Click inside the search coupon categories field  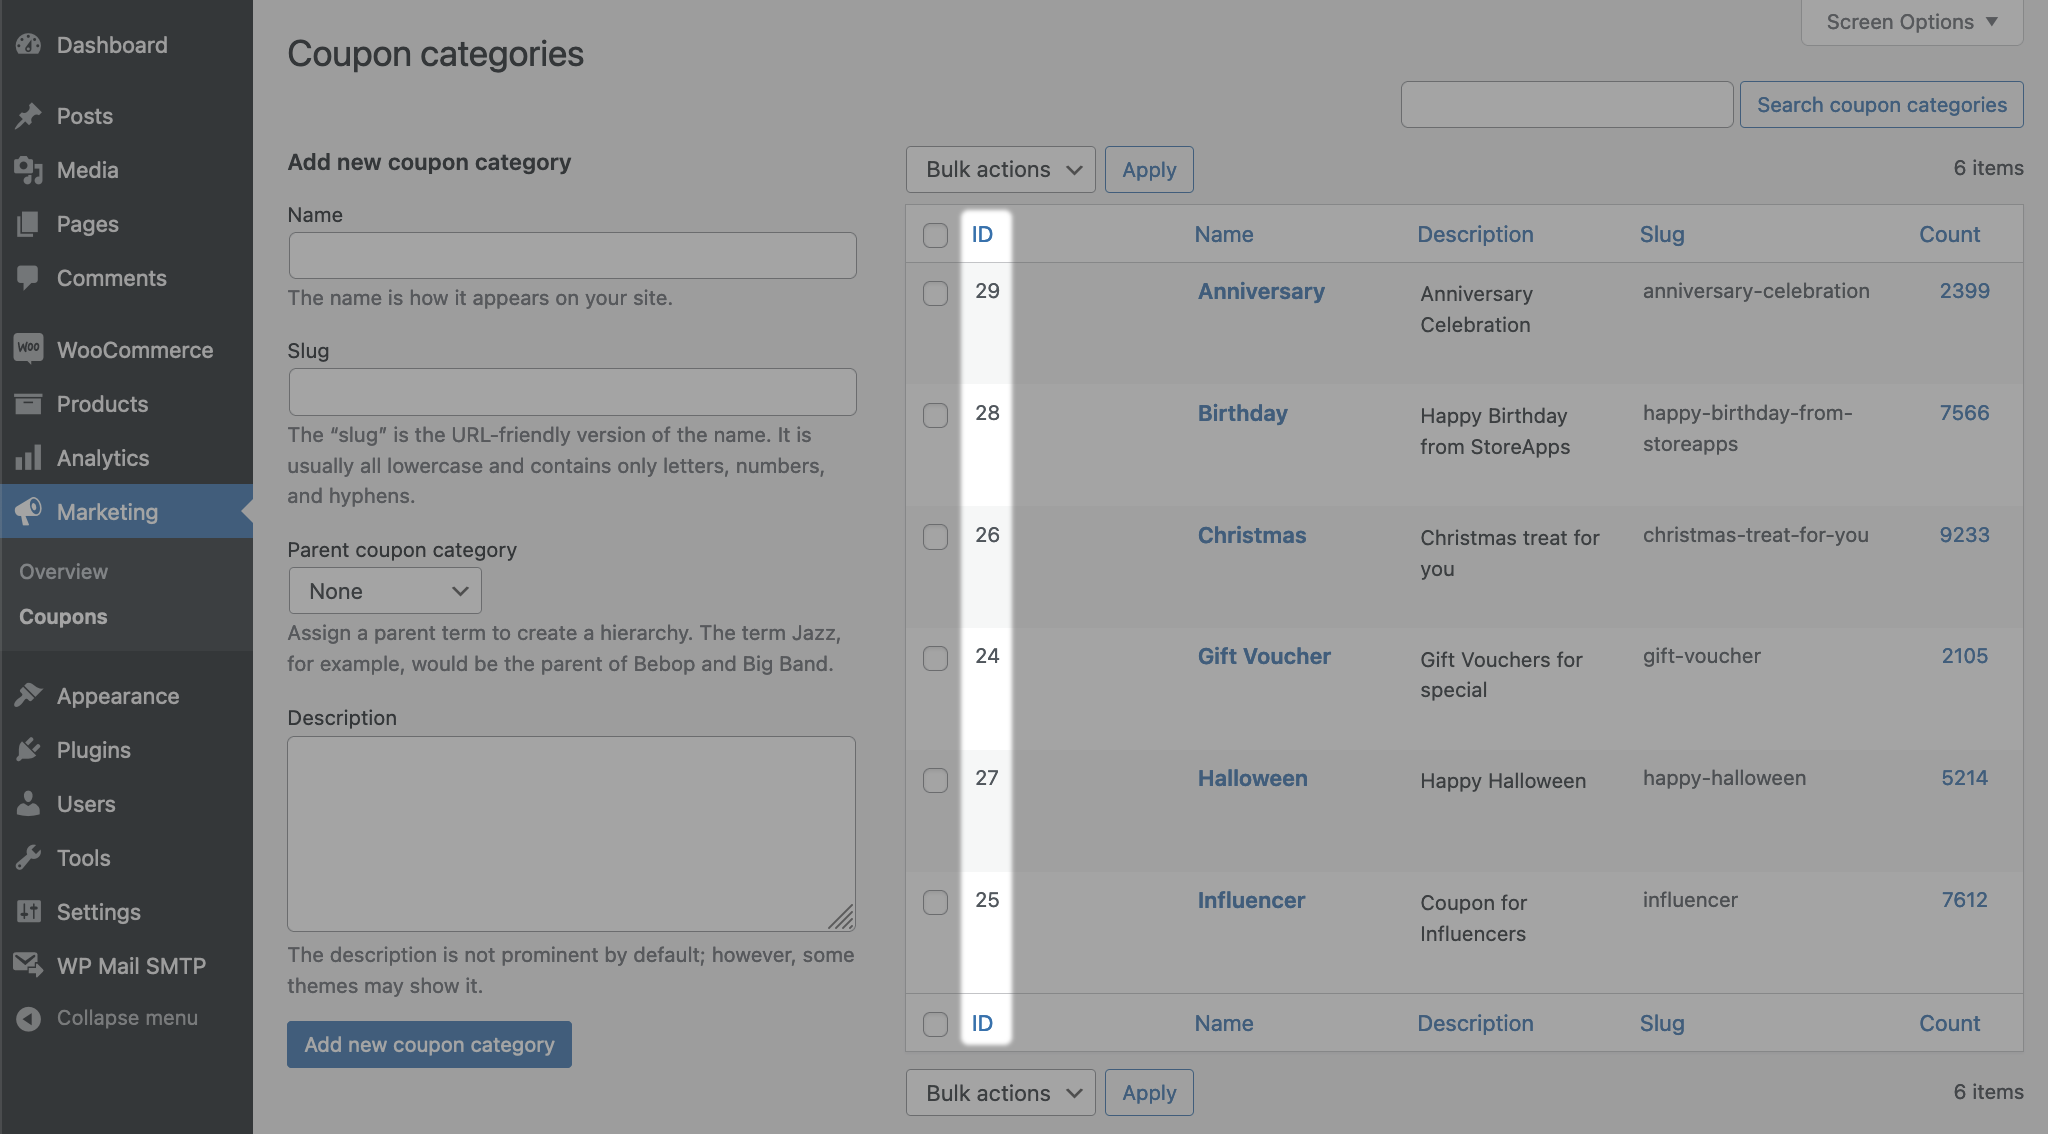coord(1566,104)
